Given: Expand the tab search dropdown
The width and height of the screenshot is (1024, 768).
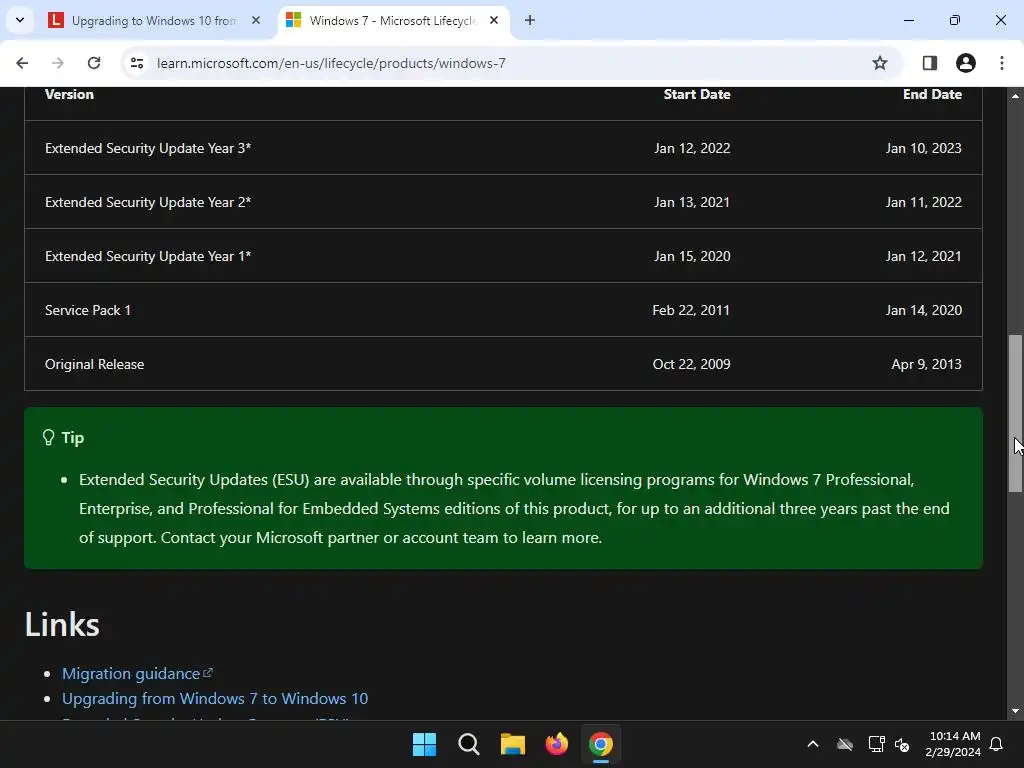Looking at the screenshot, I should click(x=20, y=20).
